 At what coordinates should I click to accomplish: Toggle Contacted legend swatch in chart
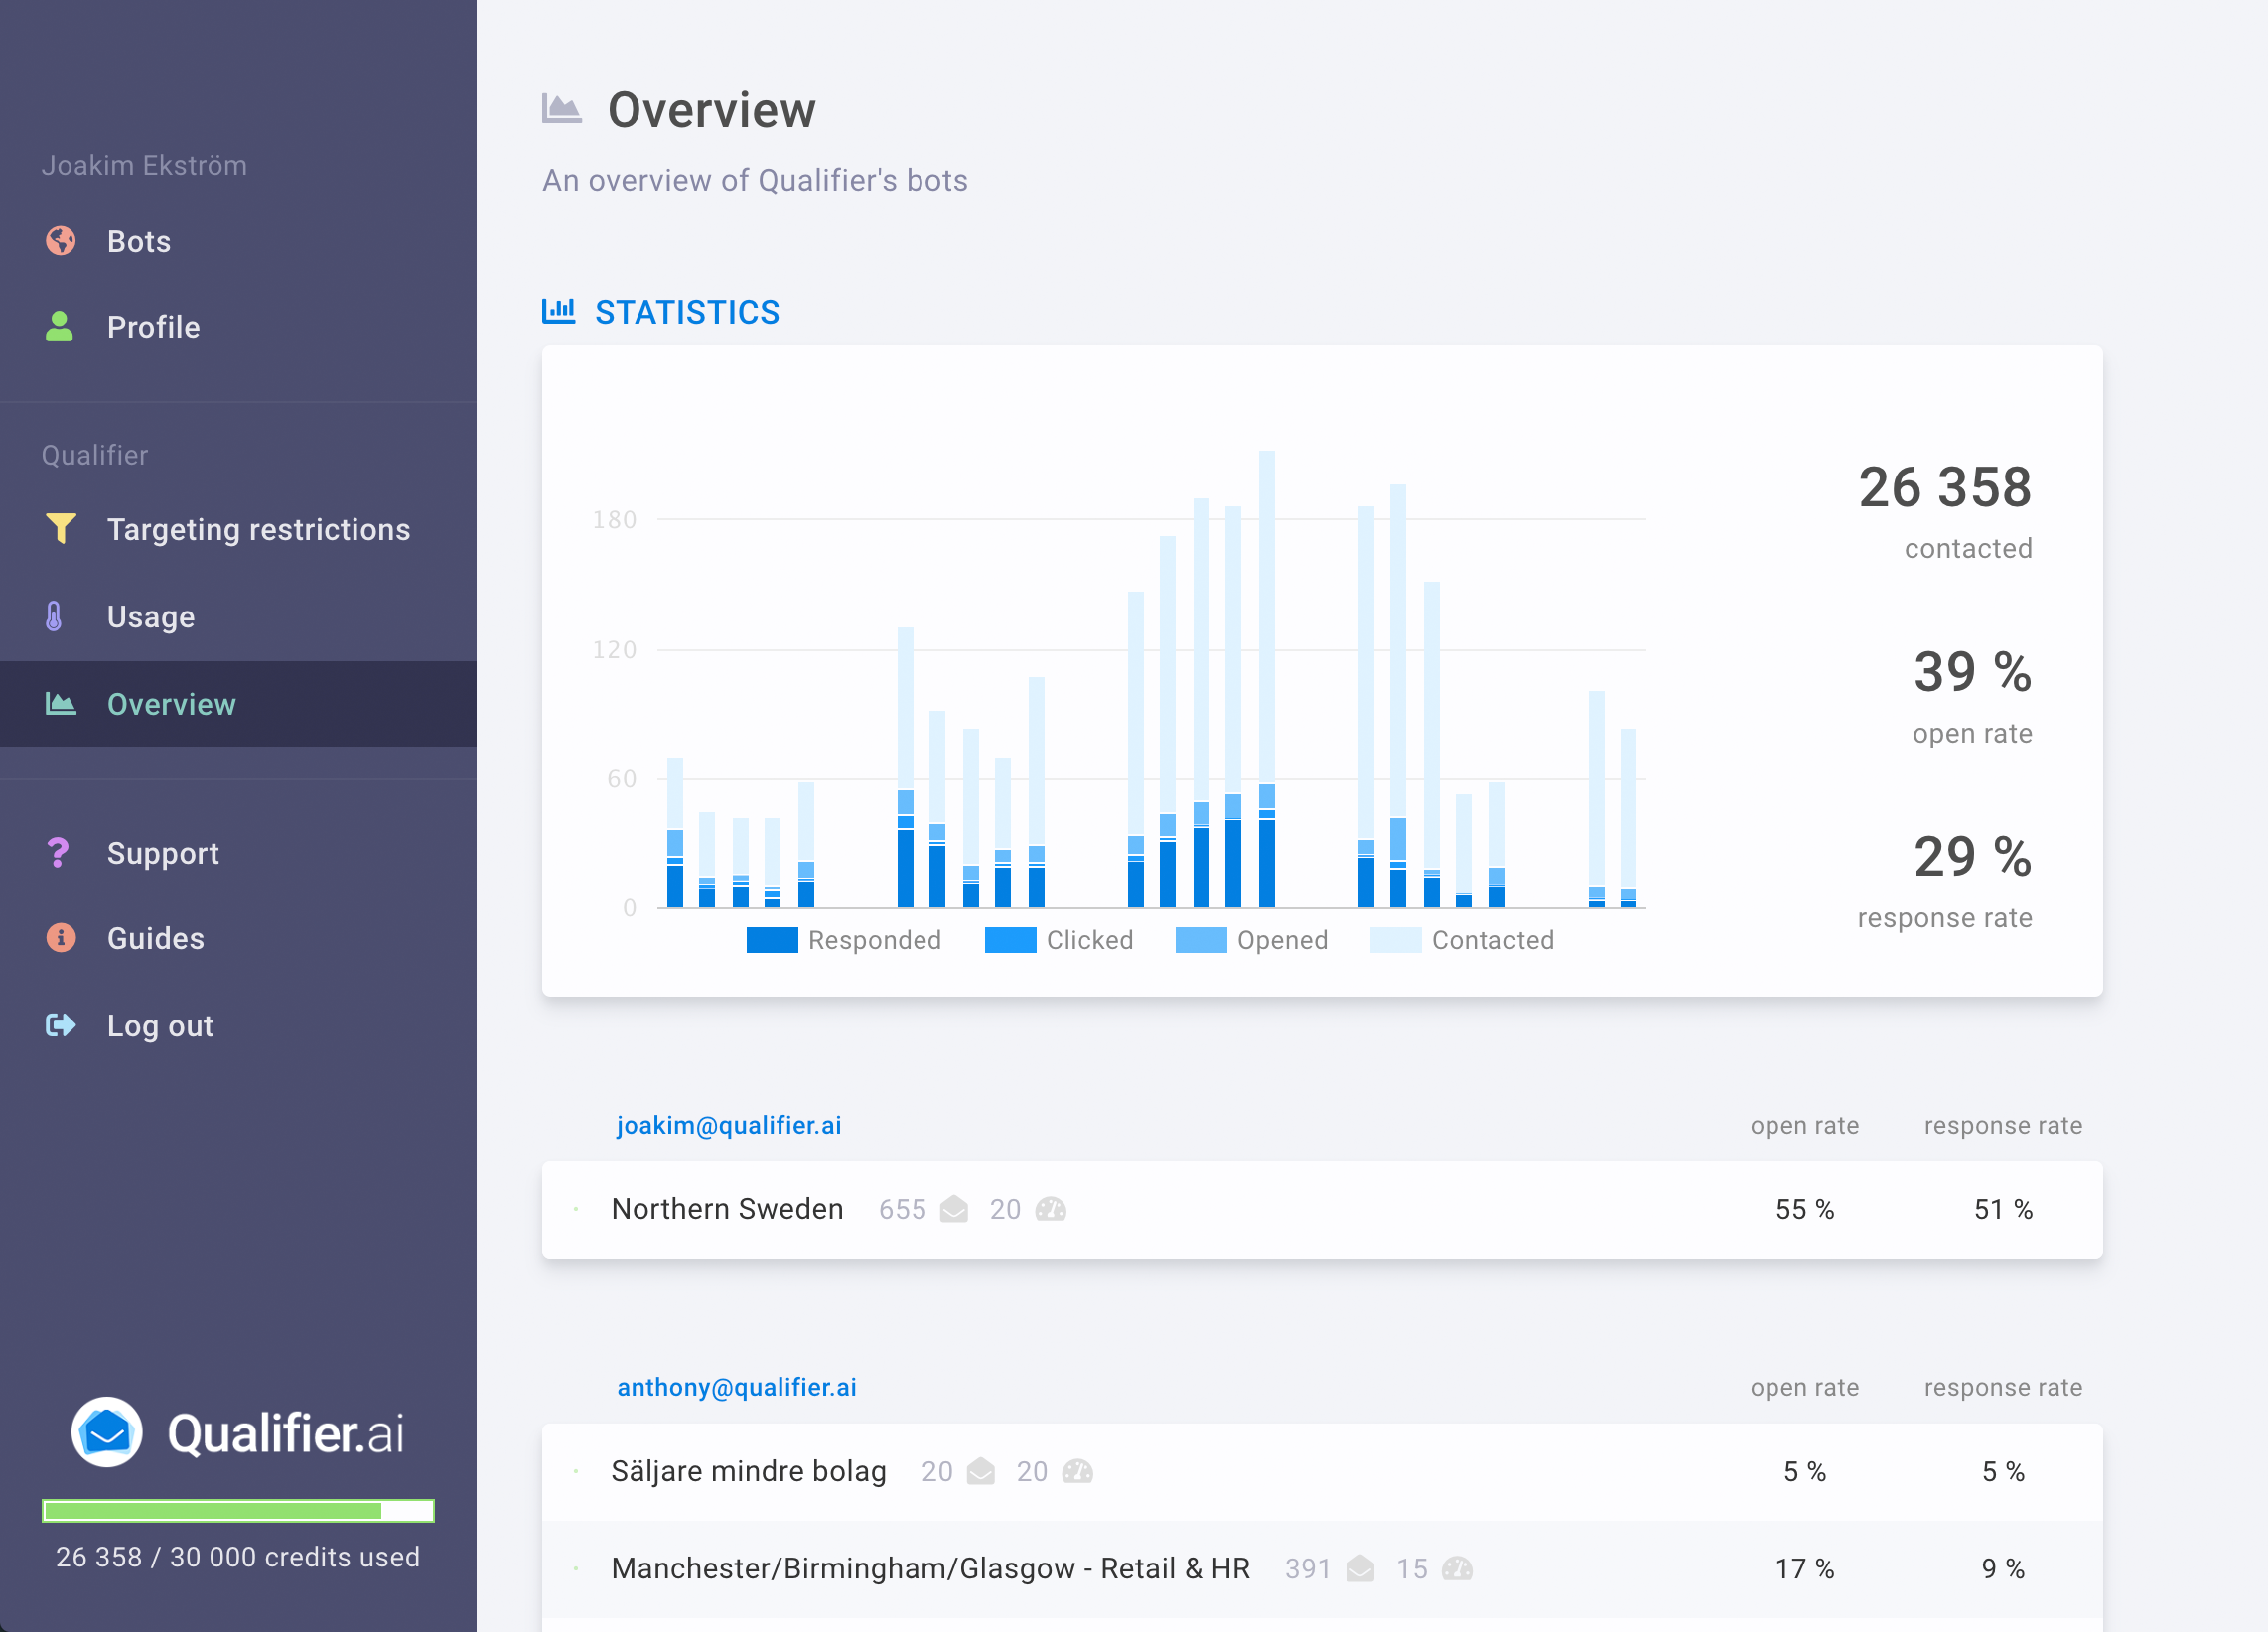click(x=1396, y=940)
